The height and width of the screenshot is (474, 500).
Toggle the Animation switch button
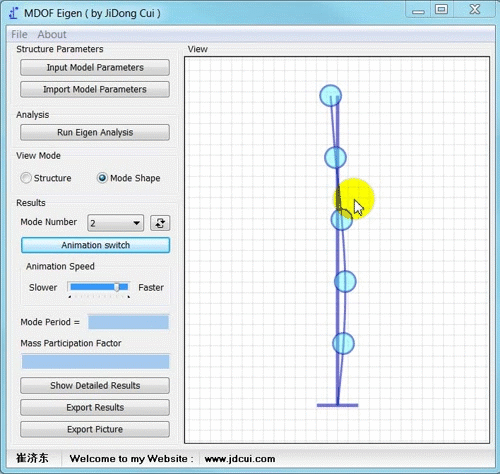[x=95, y=245]
